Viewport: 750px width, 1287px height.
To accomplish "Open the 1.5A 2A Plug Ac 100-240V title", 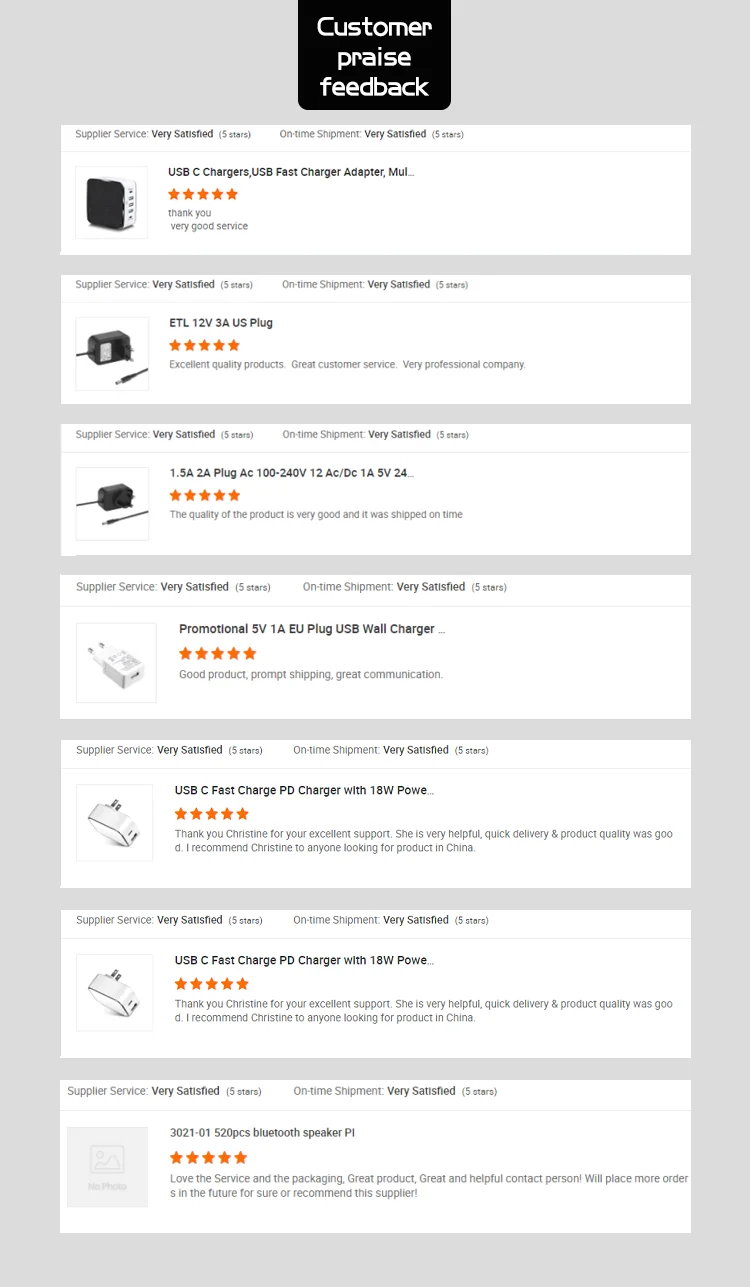I will click(292, 473).
